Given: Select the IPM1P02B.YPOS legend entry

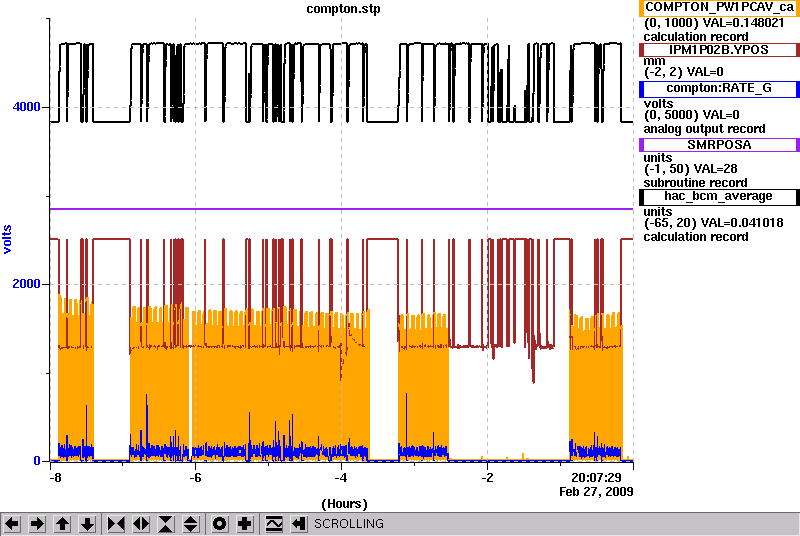Looking at the screenshot, I should (x=719, y=50).
